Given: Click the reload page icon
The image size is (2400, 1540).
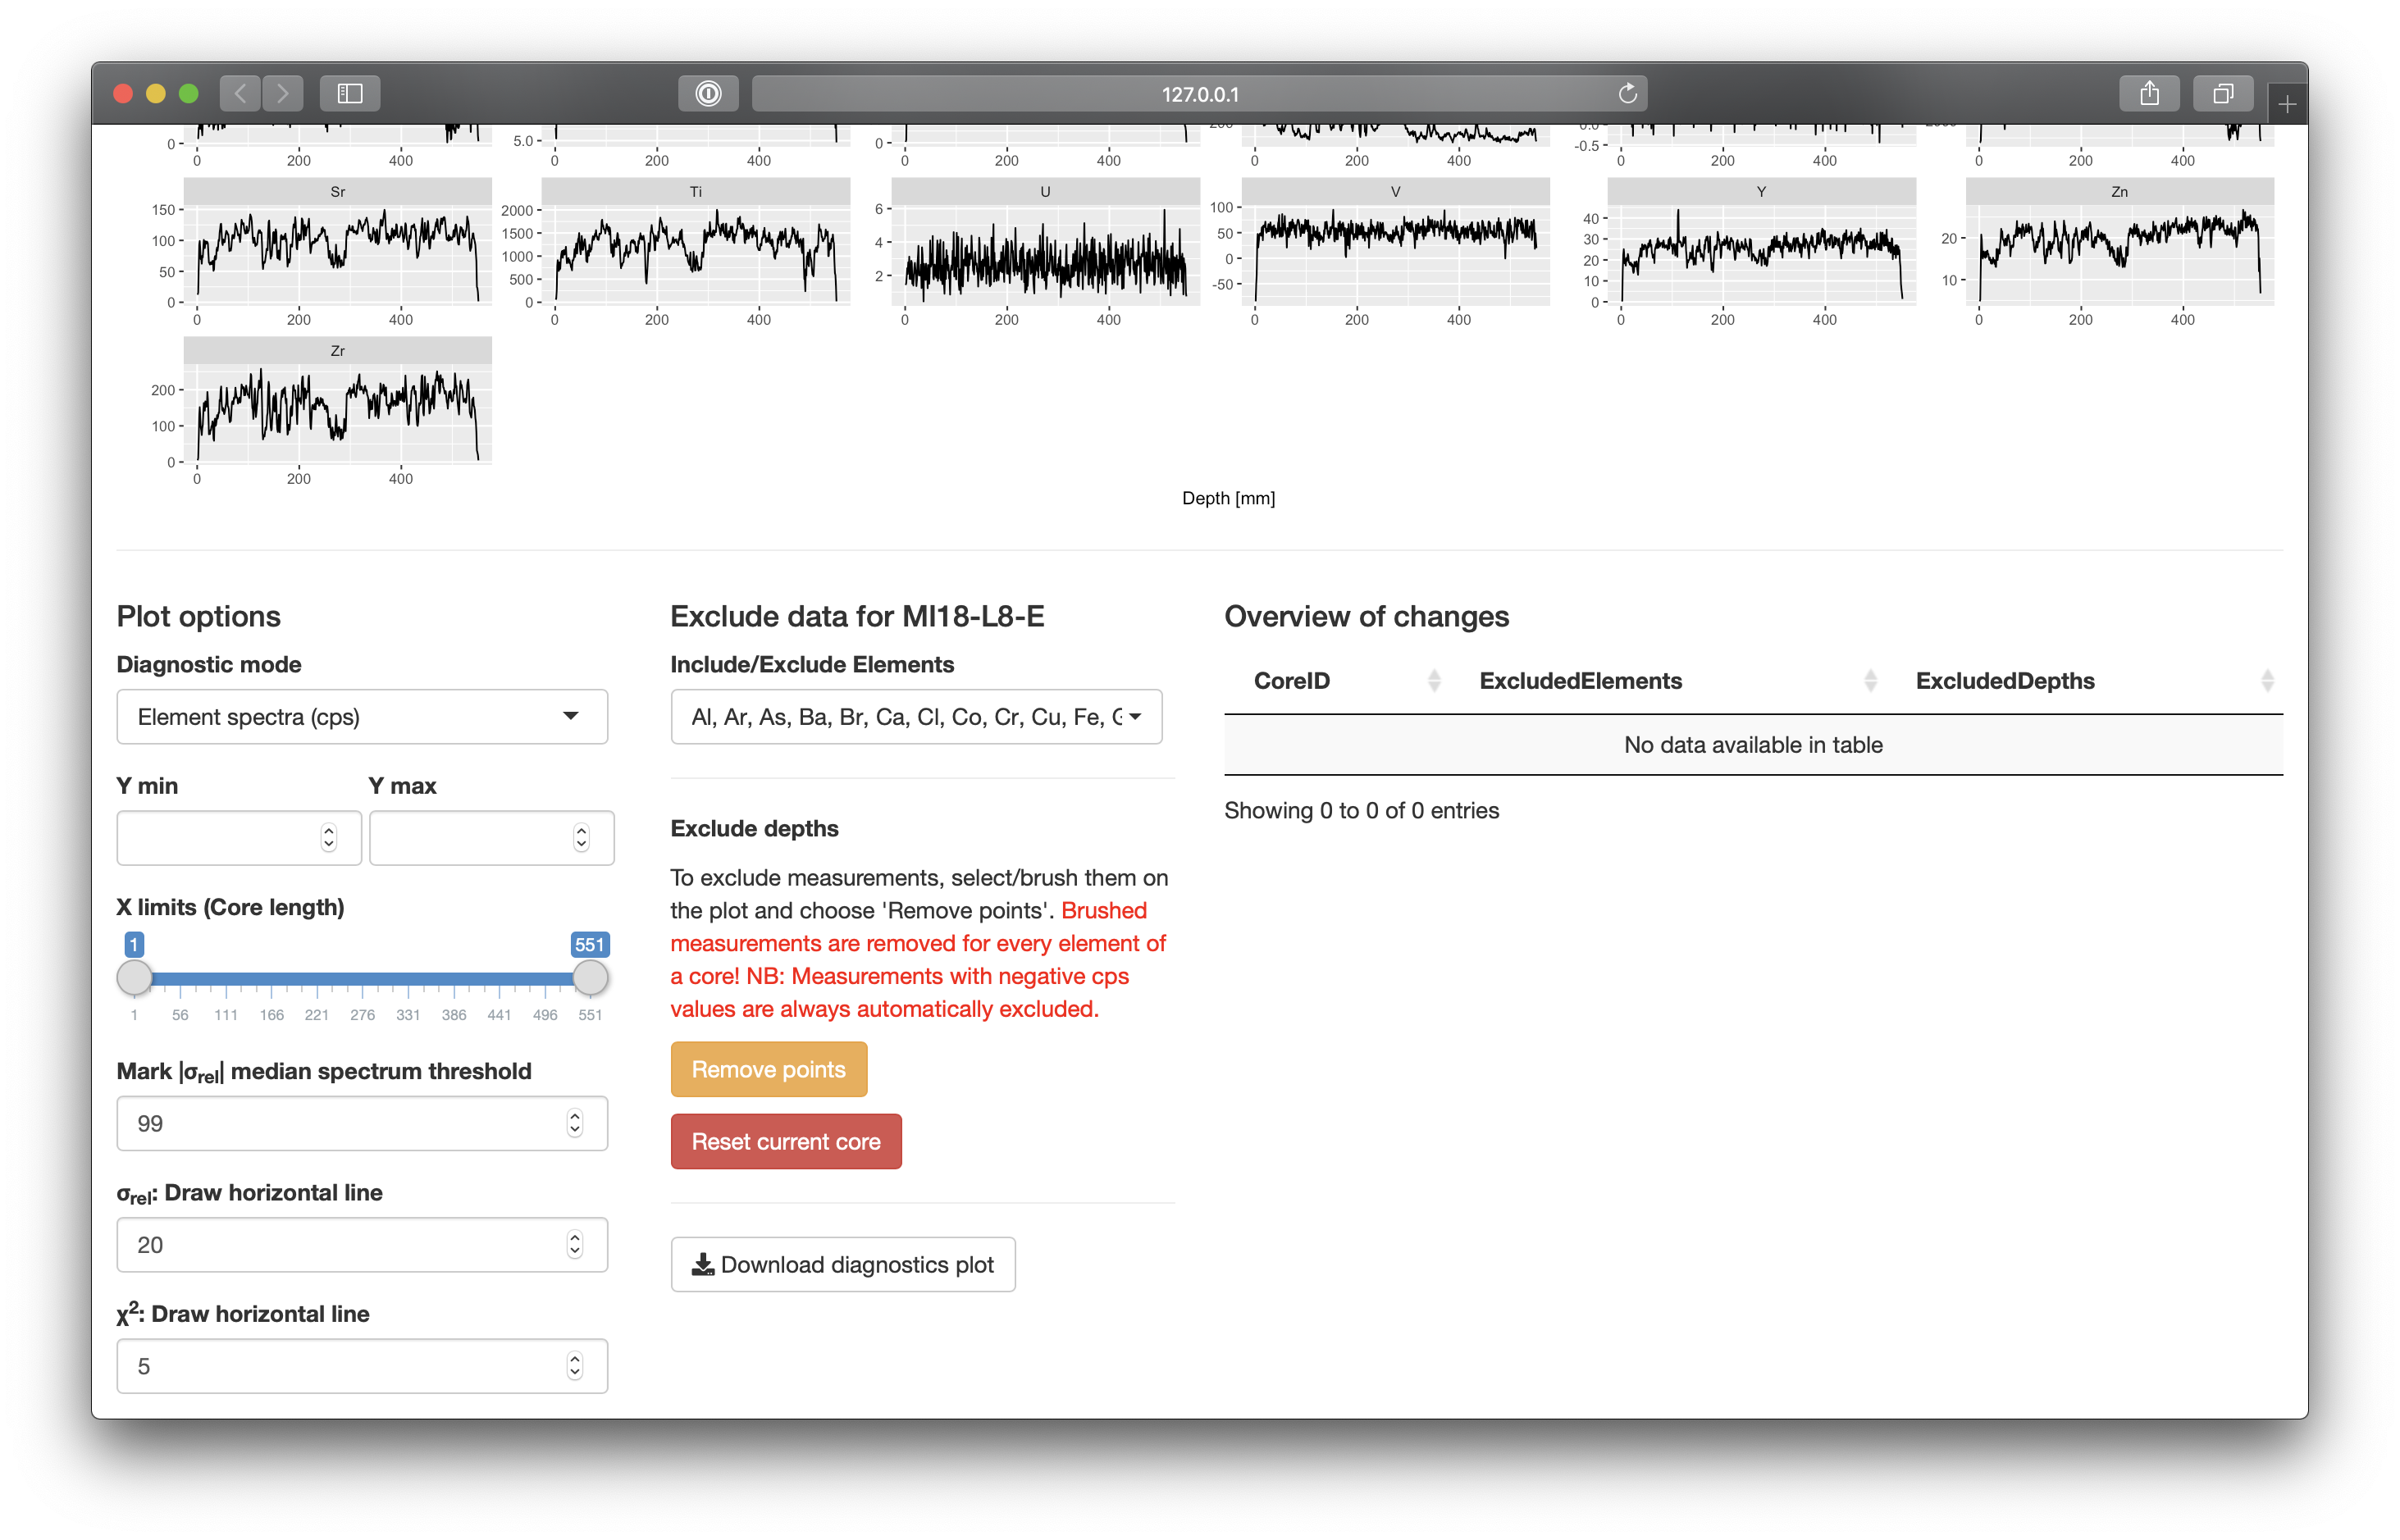Looking at the screenshot, I should tap(1627, 94).
